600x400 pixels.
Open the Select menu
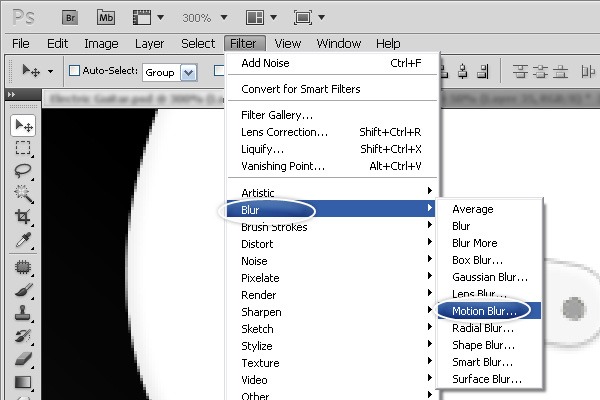point(198,44)
